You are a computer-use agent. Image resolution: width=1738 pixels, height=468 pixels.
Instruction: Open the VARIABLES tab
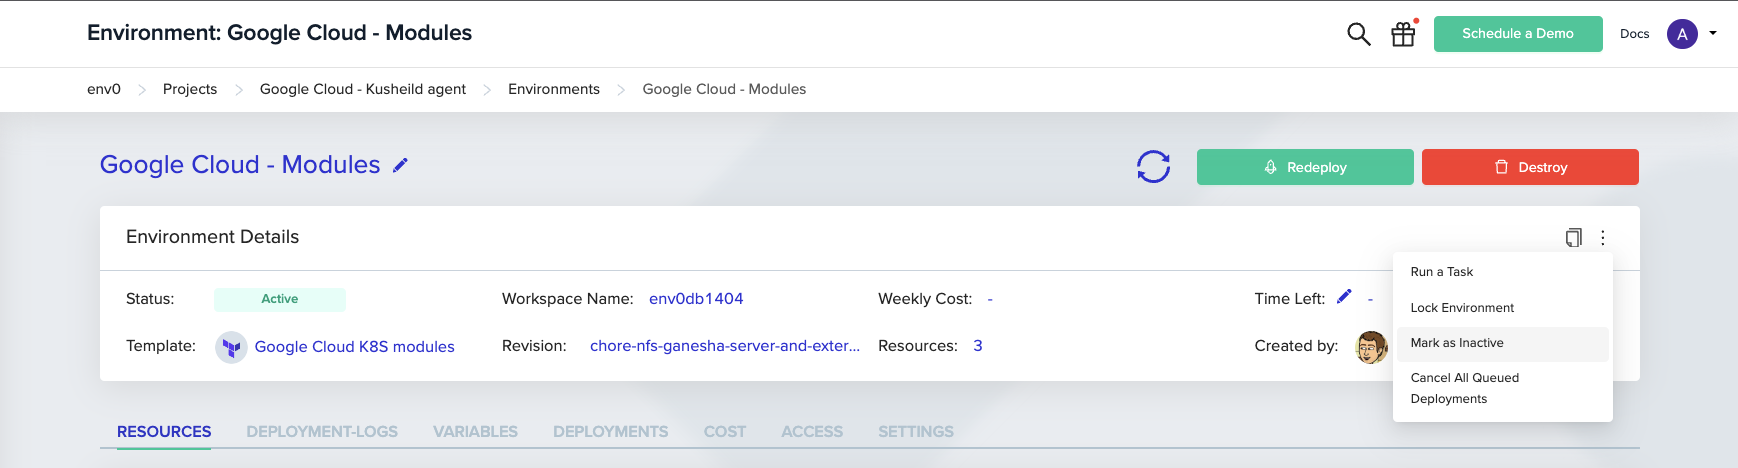point(475,432)
